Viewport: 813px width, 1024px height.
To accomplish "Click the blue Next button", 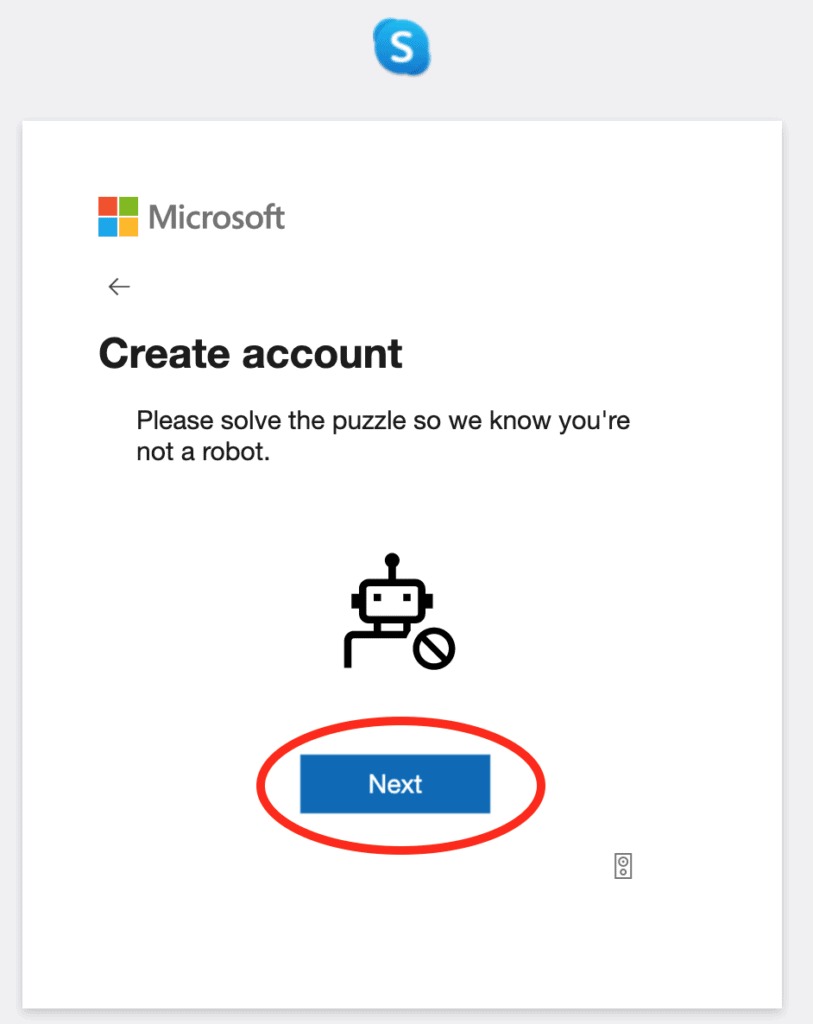I will click(395, 784).
